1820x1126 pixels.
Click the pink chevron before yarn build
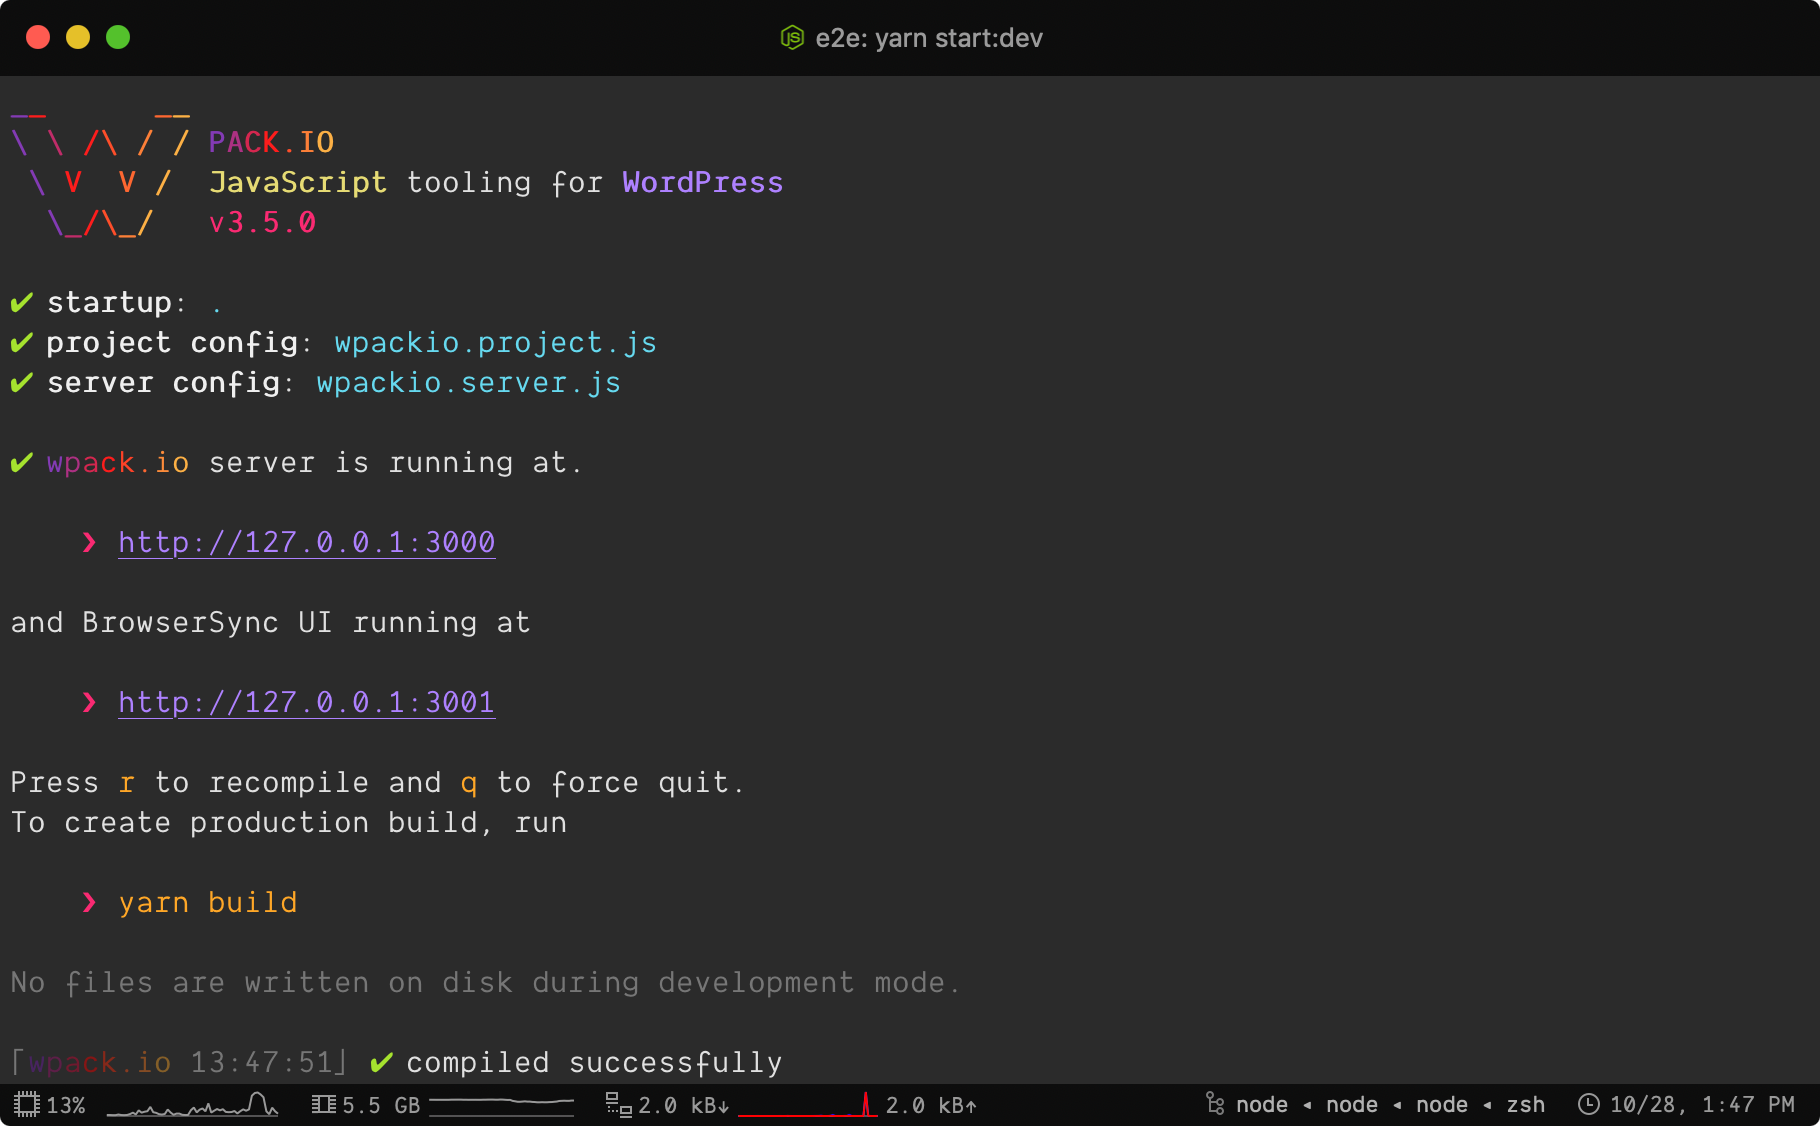(x=90, y=903)
